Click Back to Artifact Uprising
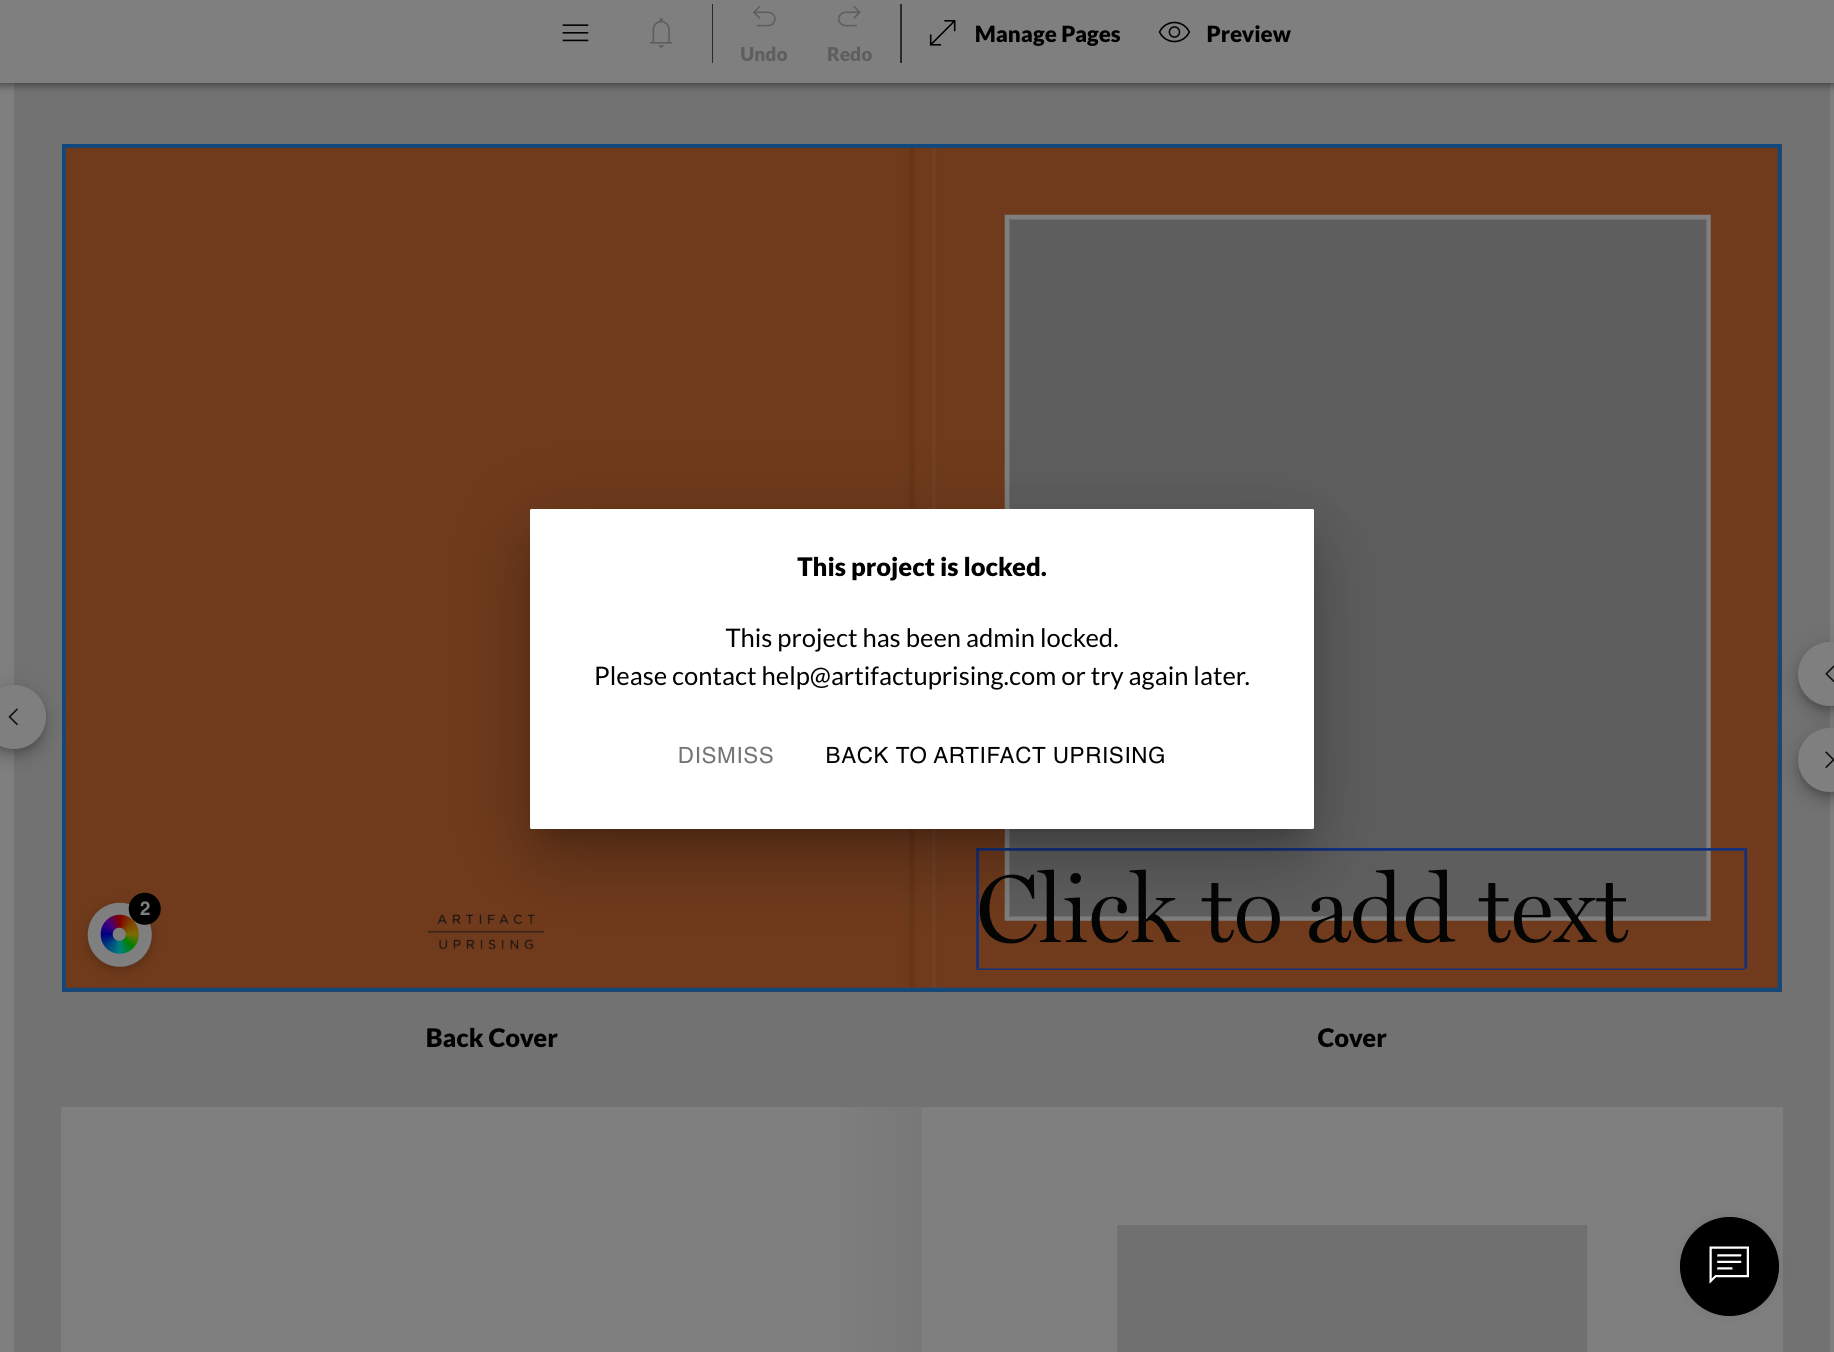1834x1352 pixels. click(995, 755)
